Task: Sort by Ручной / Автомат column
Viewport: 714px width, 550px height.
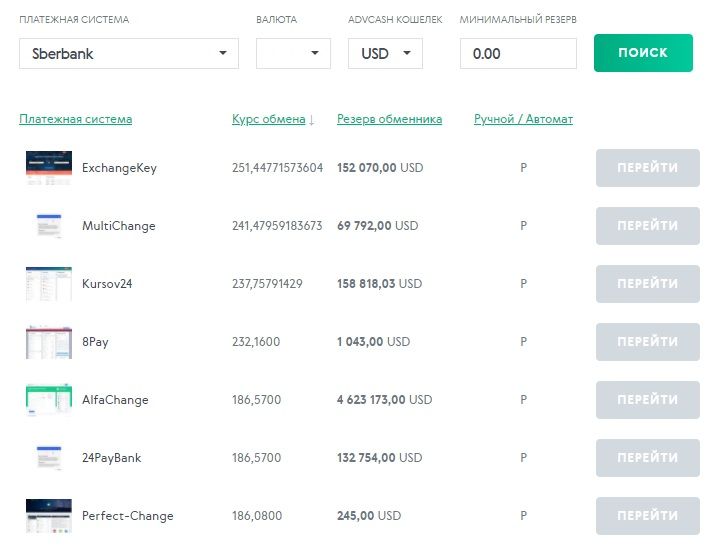Action: coord(523,119)
